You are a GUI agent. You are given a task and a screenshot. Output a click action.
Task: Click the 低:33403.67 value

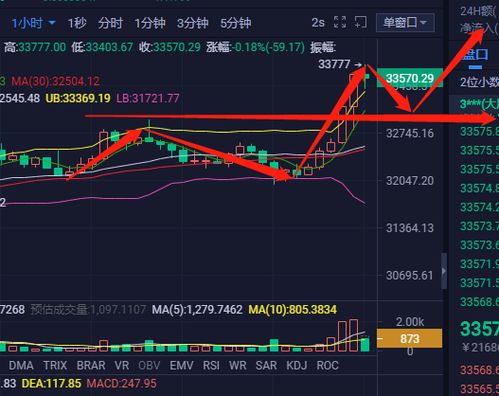[102, 47]
